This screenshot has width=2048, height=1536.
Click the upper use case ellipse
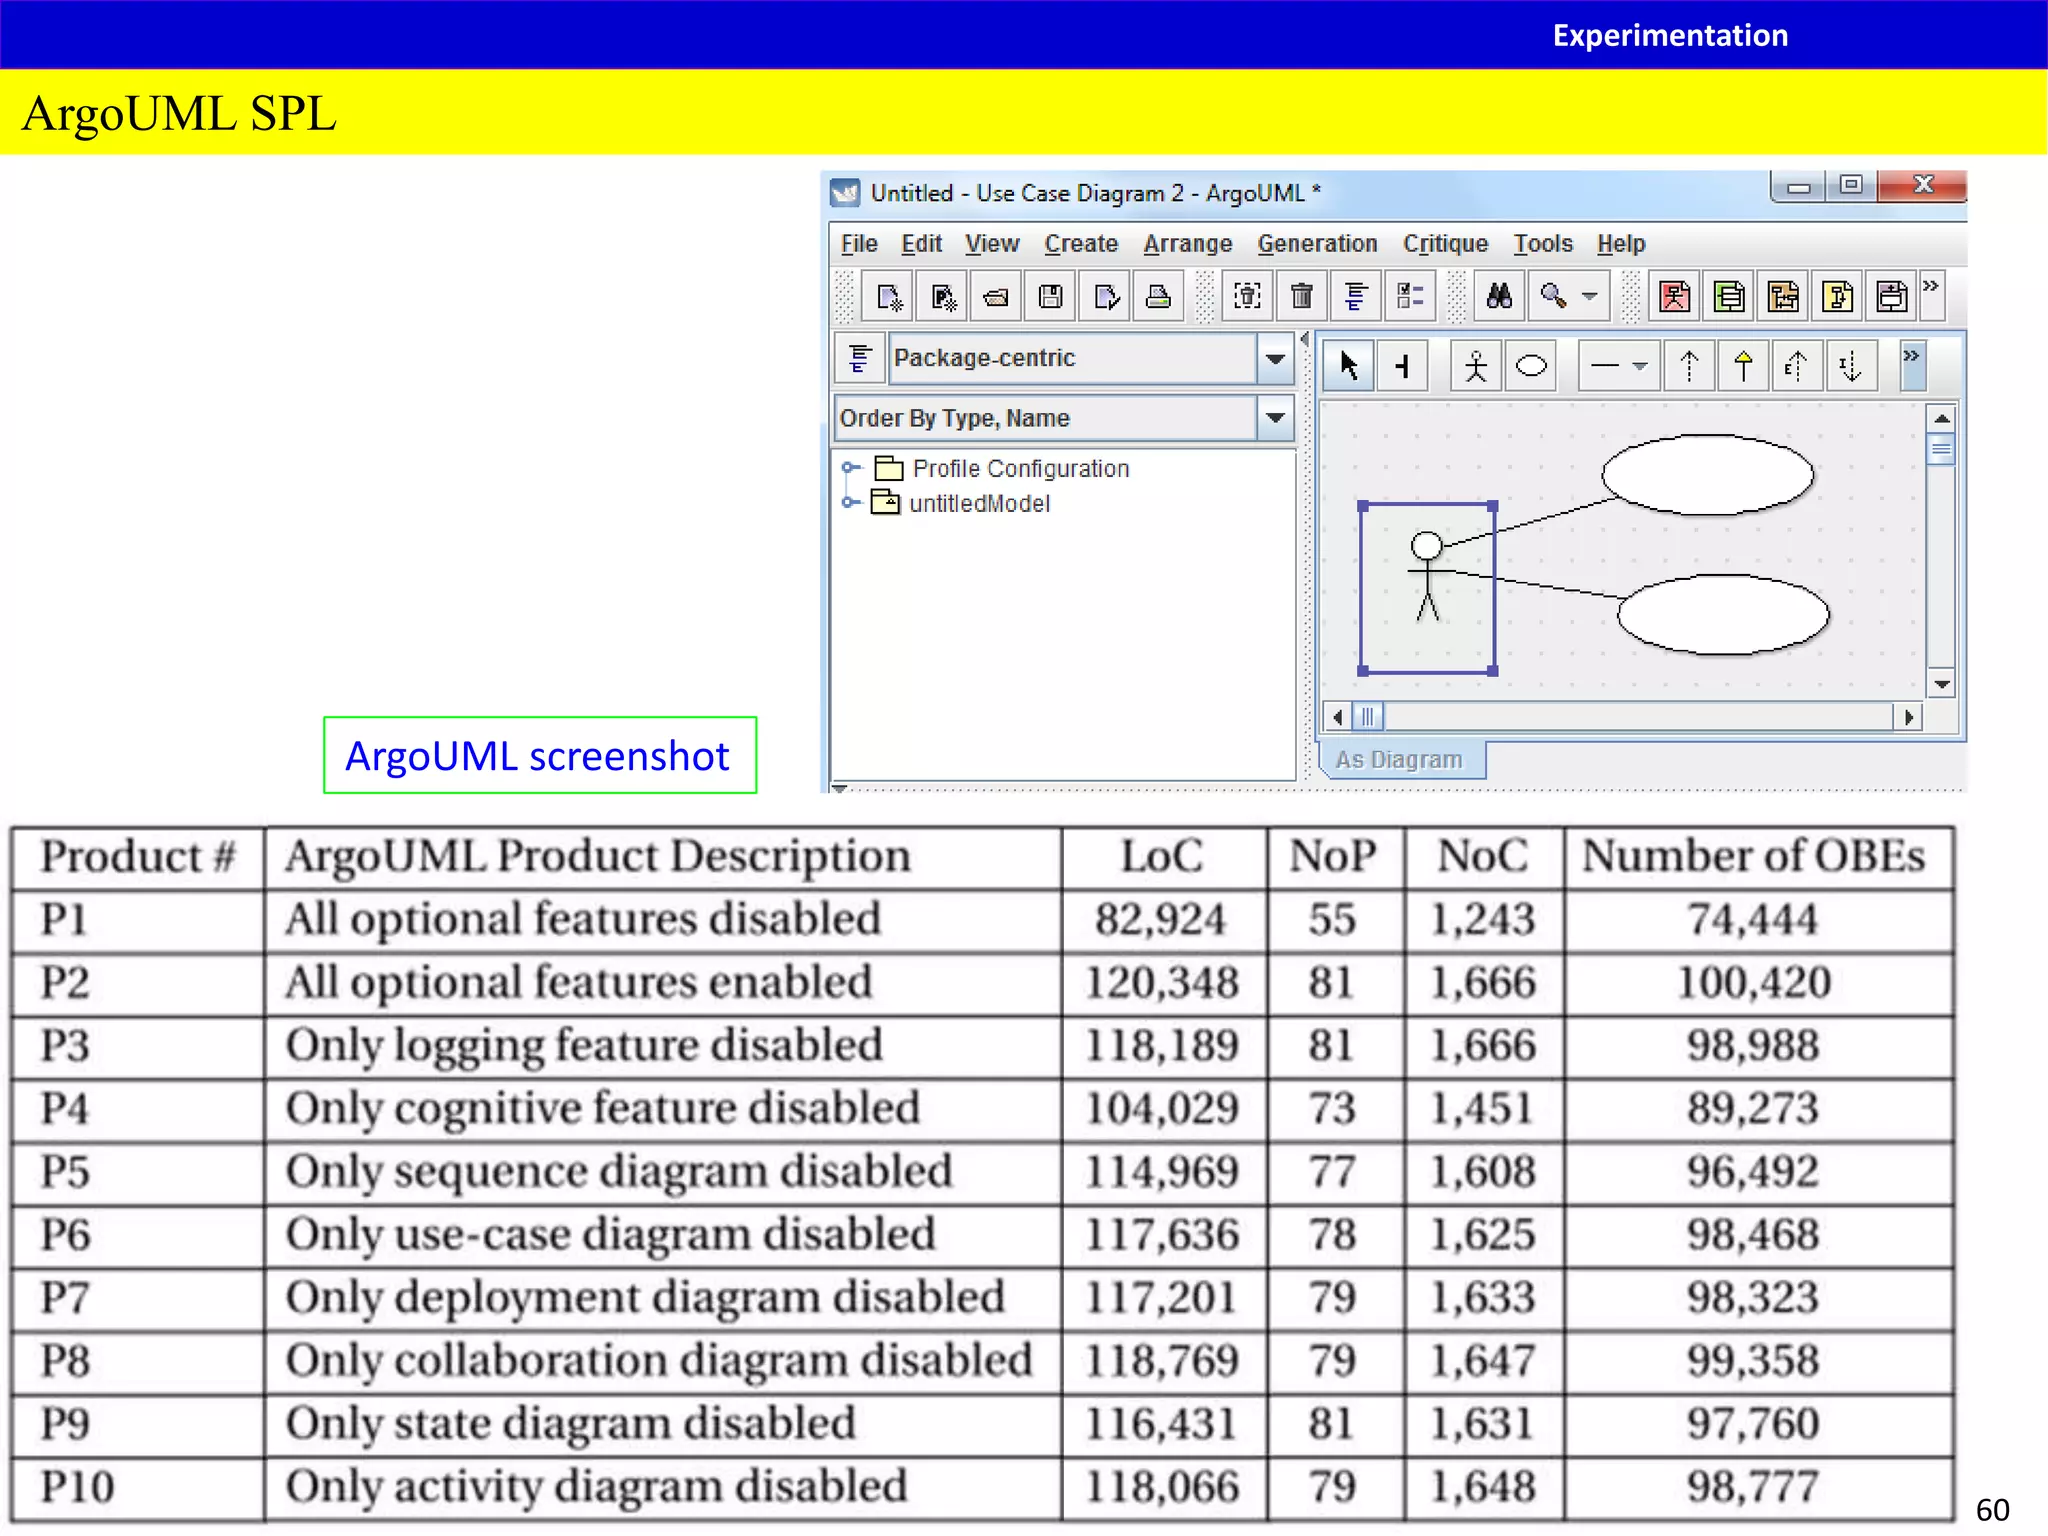[x=1707, y=475]
